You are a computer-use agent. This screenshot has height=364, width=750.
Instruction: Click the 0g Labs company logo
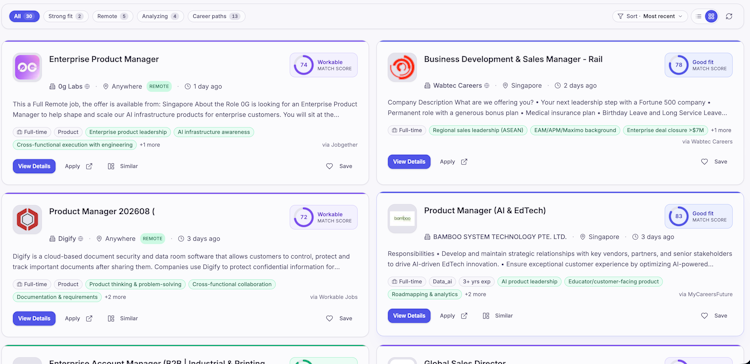click(27, 67)
